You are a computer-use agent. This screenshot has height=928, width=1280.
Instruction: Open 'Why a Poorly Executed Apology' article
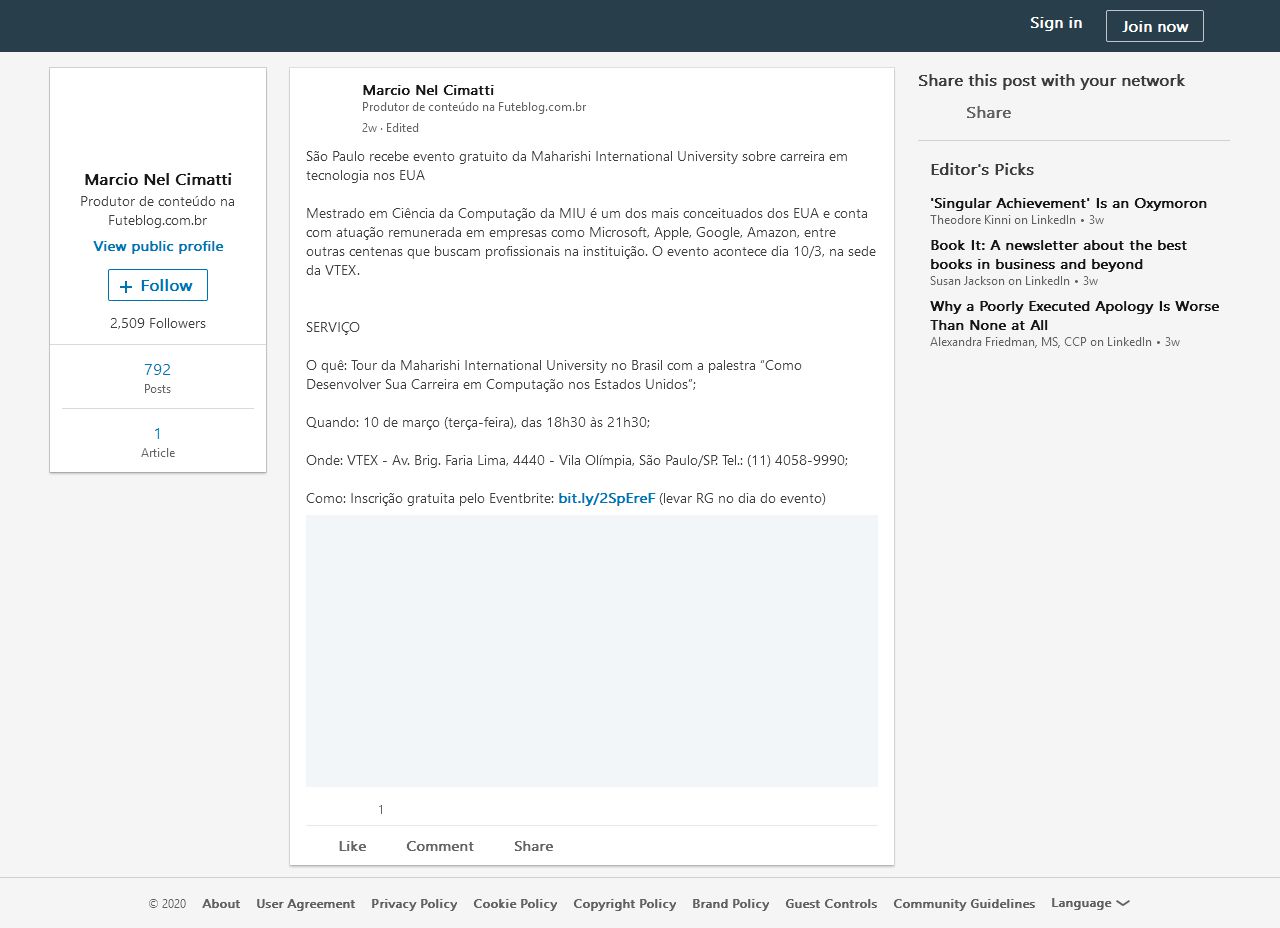pyautogui.click(x=1074, y=315)
